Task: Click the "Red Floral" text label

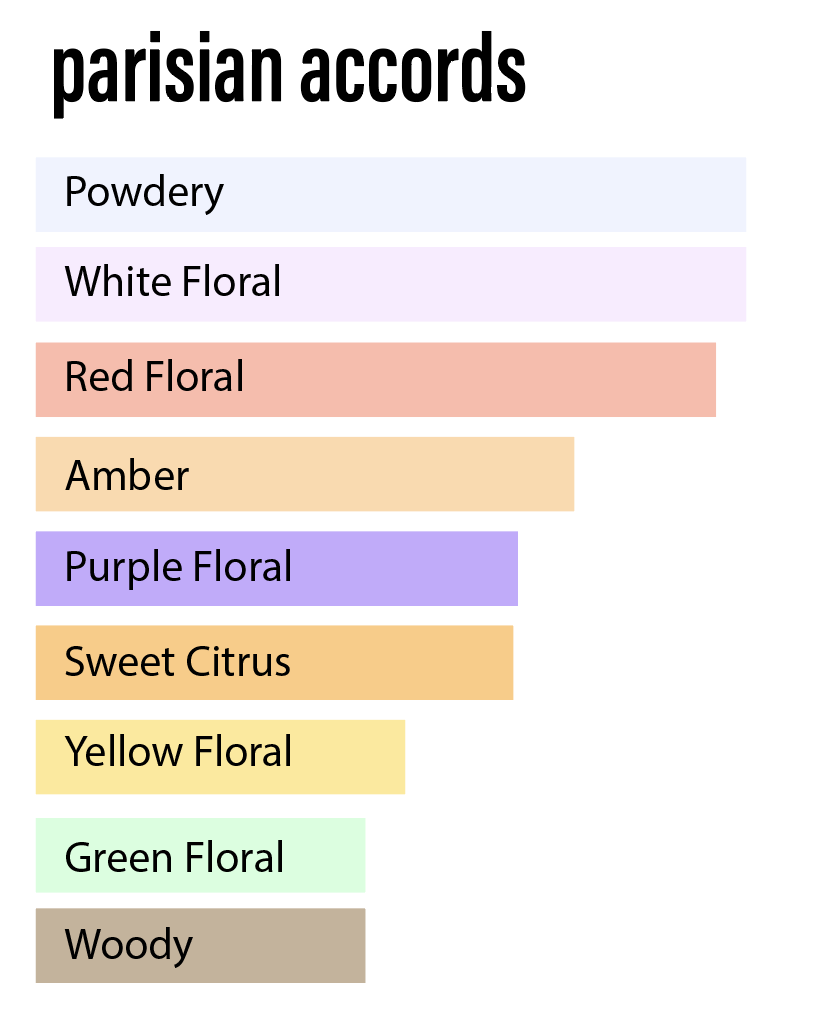Action: click(x=154, y=377)
